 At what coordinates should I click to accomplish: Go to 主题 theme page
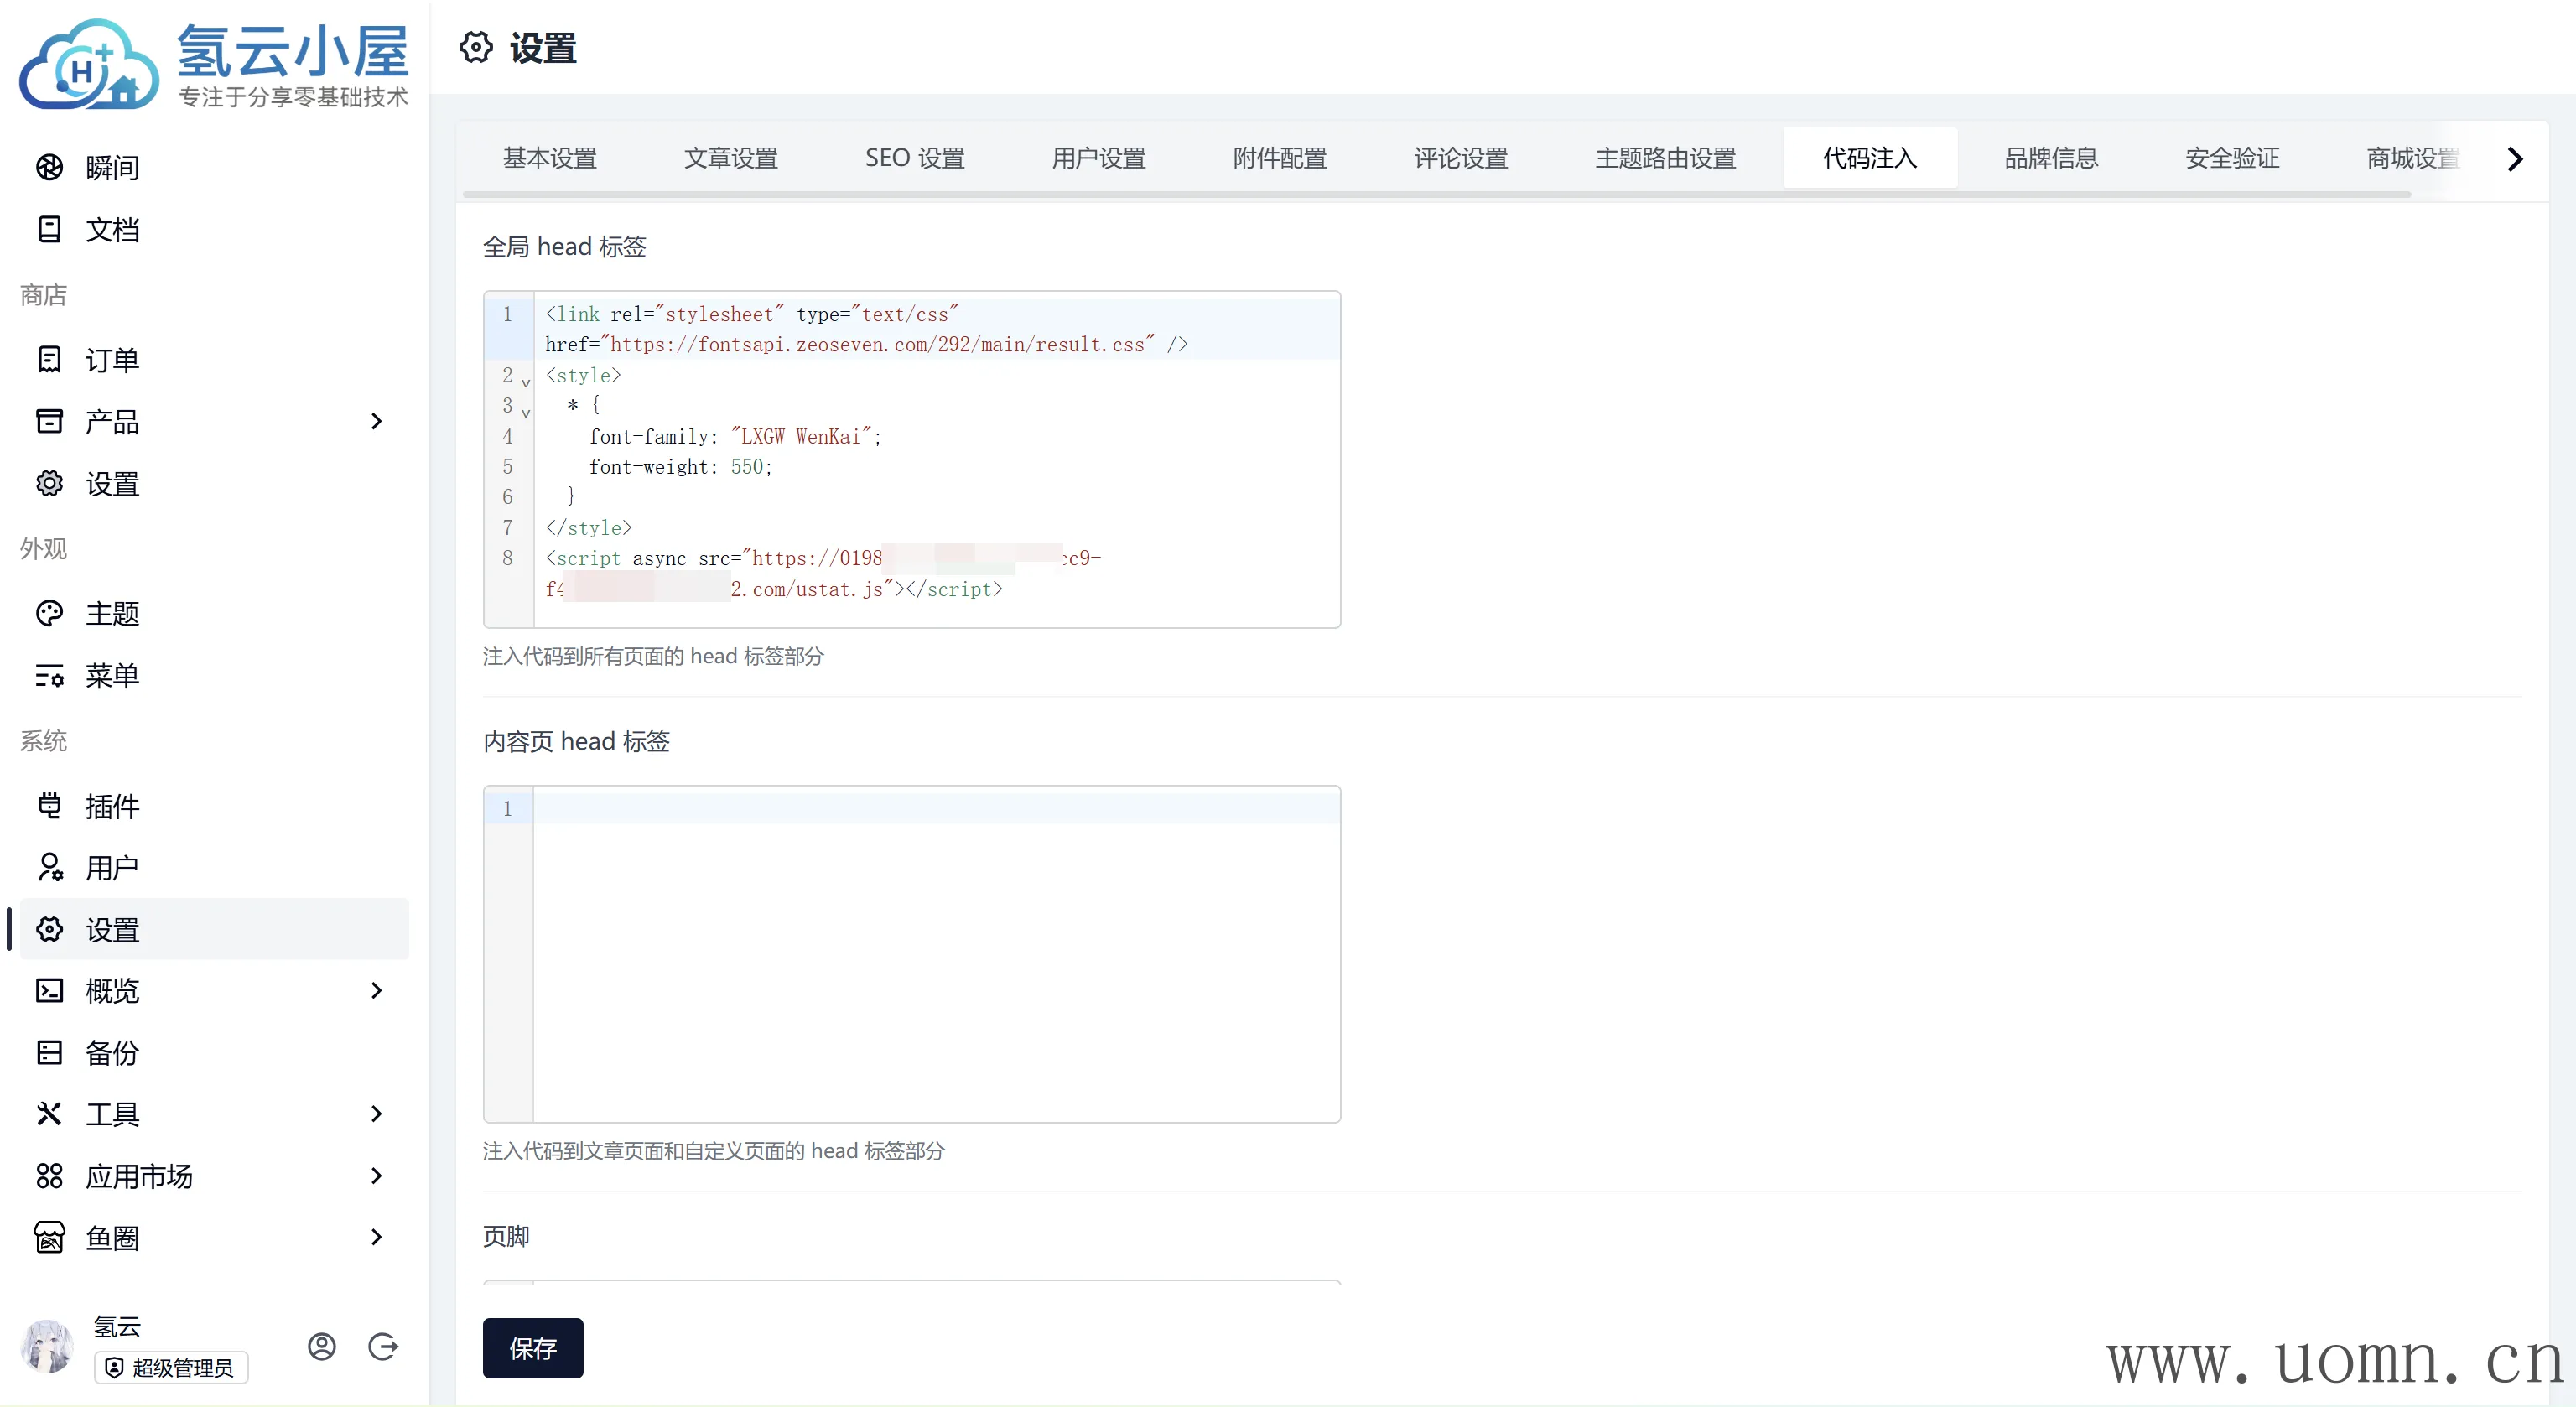pyautogui.click(x=112, y=613)
